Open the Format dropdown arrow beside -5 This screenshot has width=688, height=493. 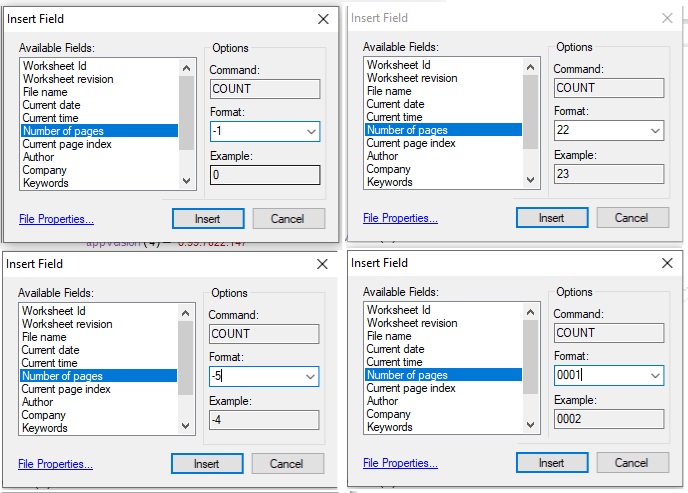click(308, 377)
